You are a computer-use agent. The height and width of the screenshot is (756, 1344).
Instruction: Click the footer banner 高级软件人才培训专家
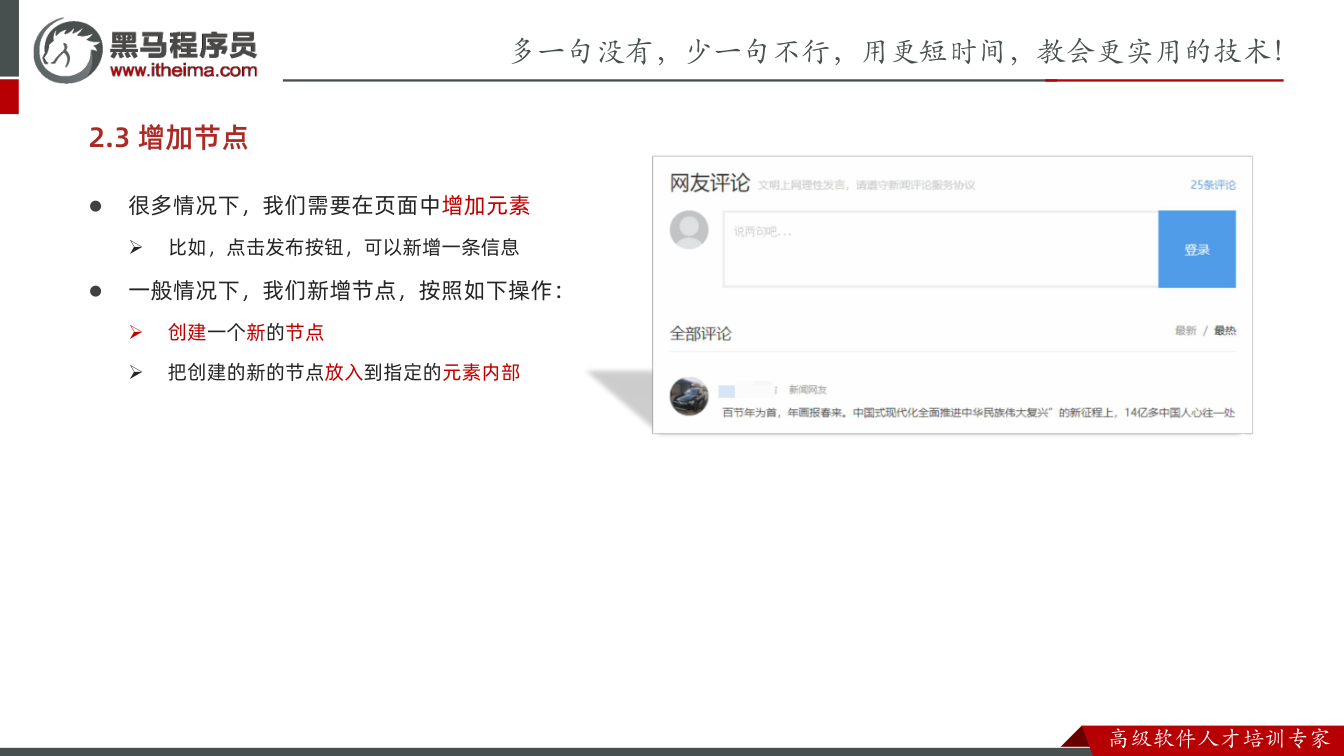tap(1220, 739)
